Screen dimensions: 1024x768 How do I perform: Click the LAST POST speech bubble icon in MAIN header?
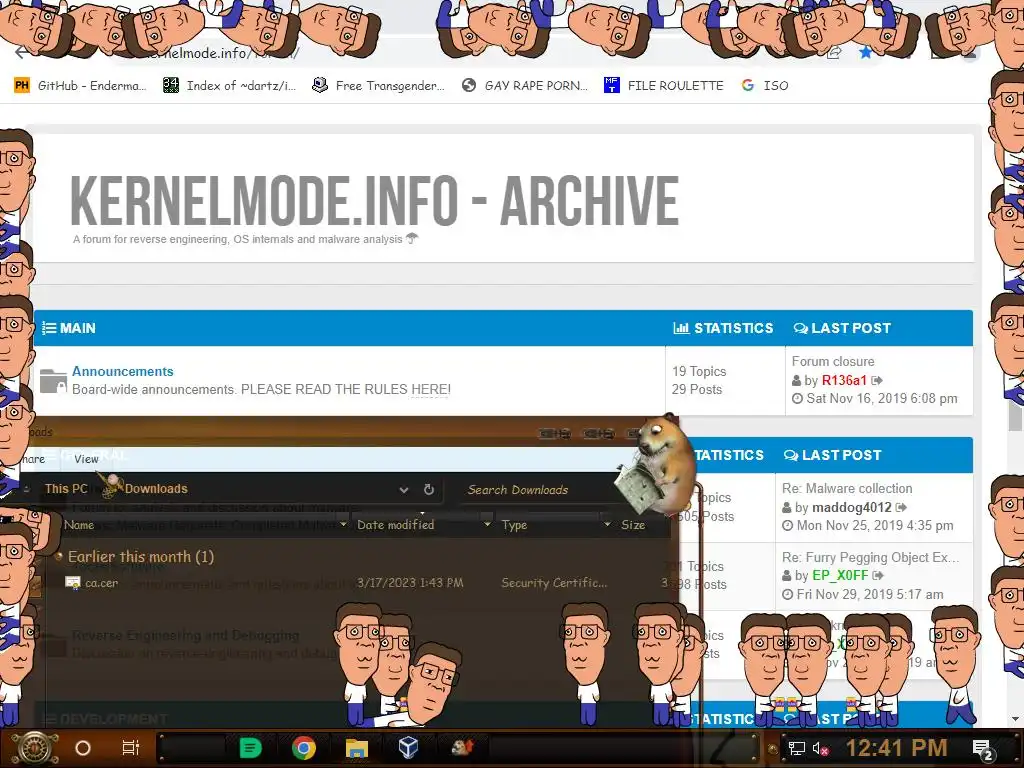801,328
